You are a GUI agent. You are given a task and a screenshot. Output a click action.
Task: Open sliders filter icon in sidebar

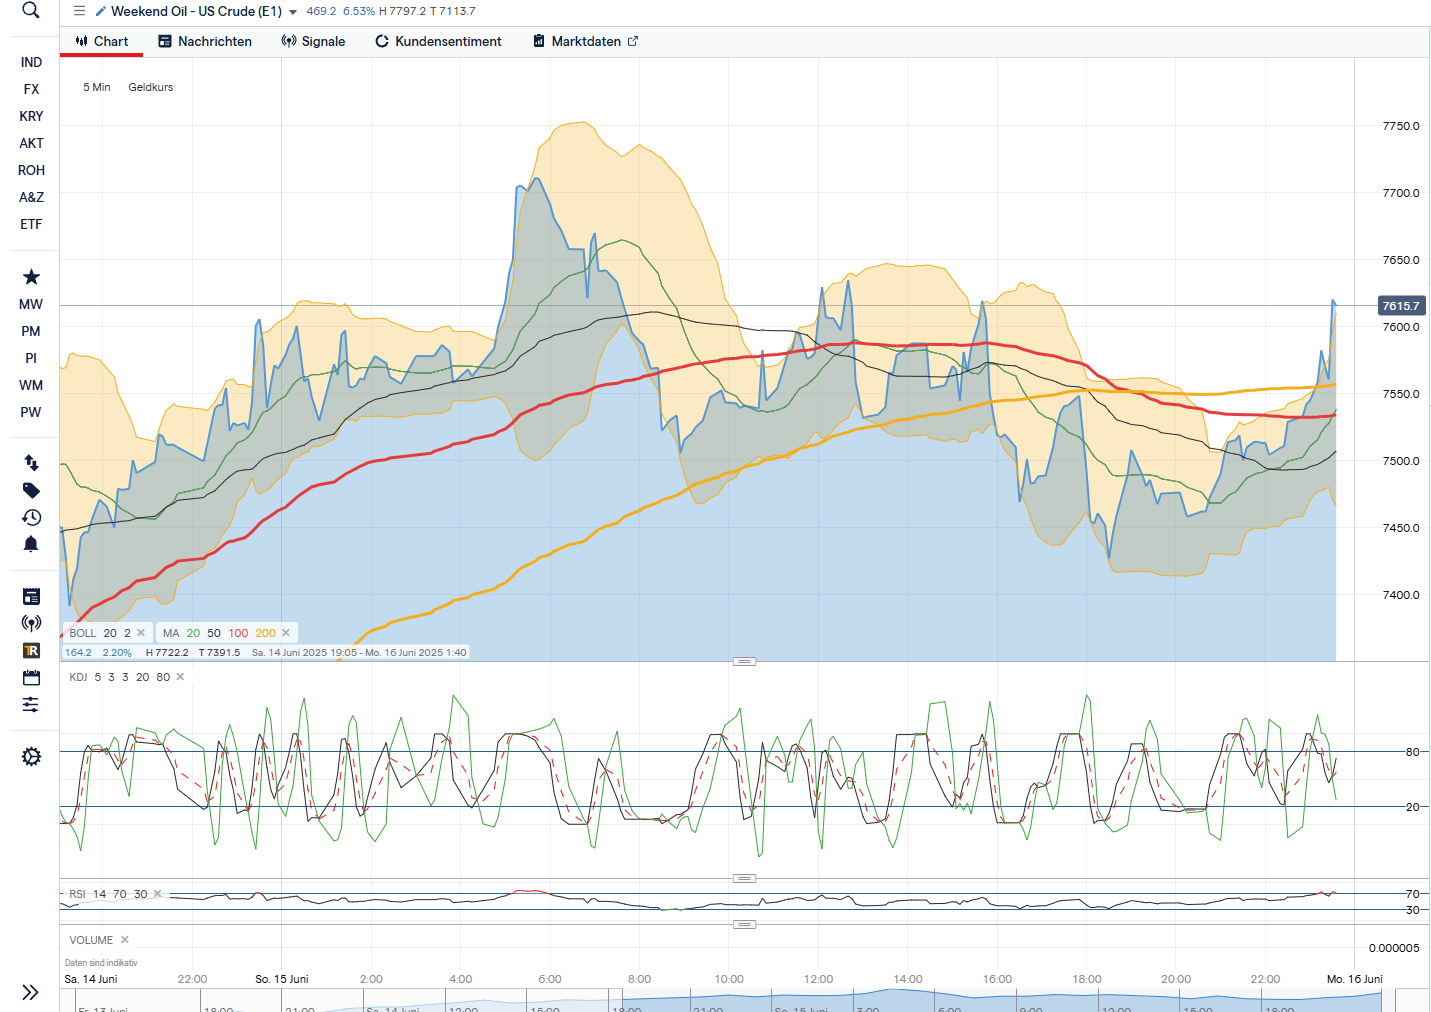tap(31, 704)
